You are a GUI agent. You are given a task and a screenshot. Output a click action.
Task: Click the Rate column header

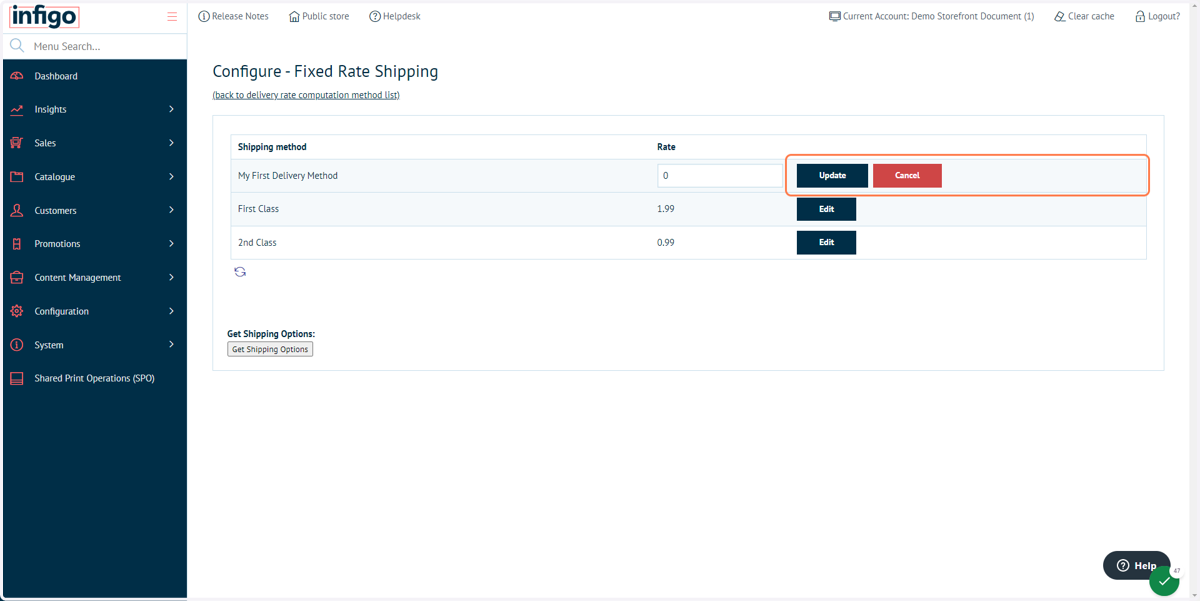pyautogui.click(x=666, y=147)
